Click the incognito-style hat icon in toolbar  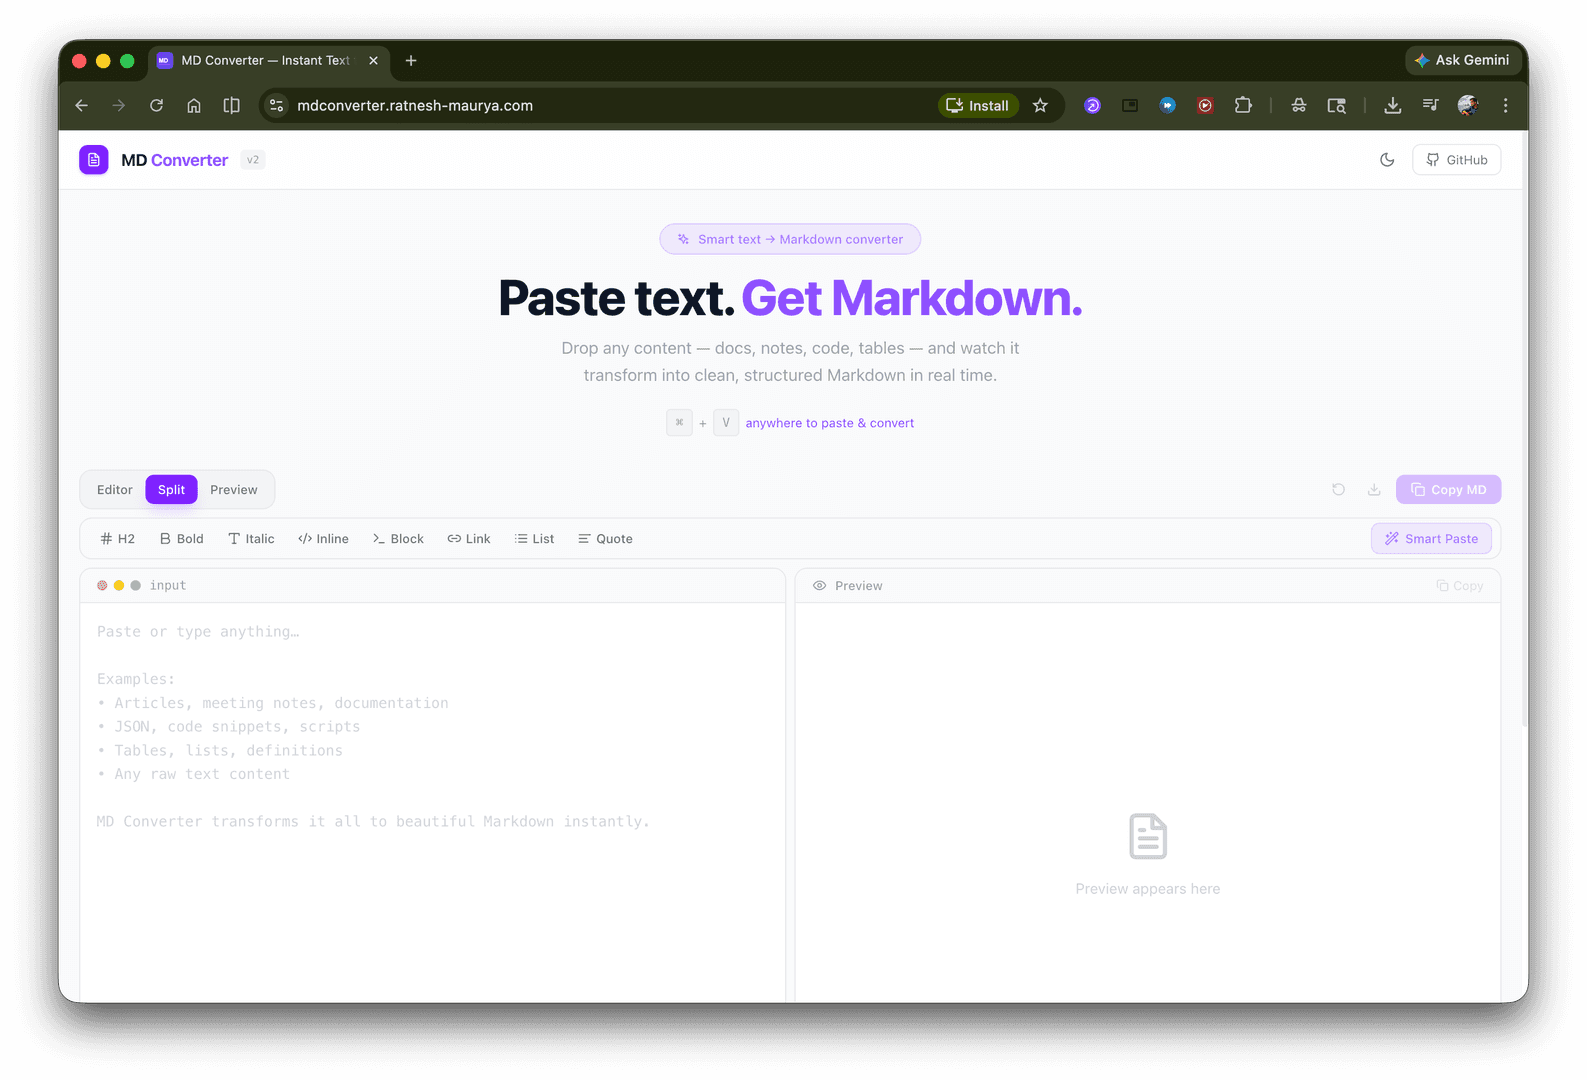1299,105
